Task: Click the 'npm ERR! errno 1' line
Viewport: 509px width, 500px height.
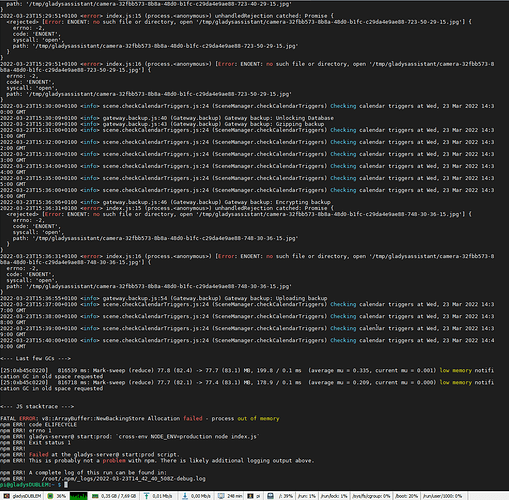Action: pos(26,430)
